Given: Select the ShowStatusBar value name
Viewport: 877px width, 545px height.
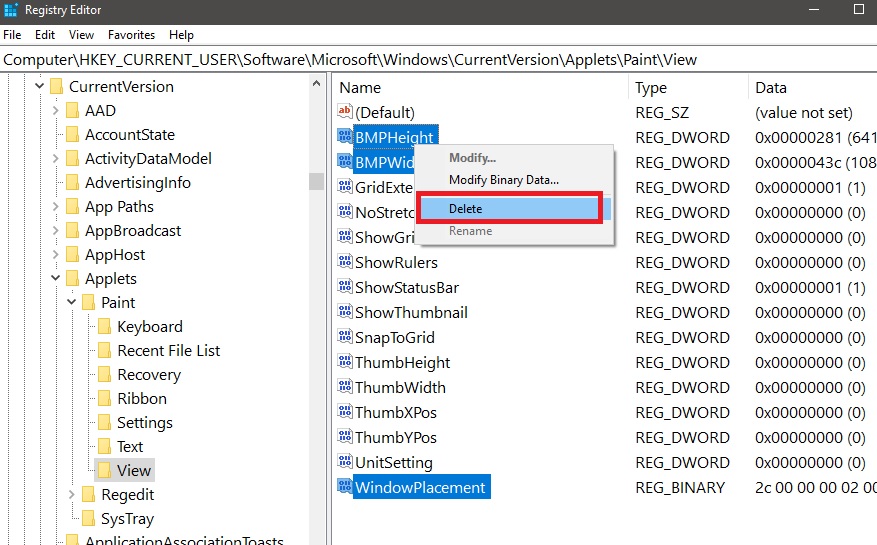Looking at the screenshot, I should coord(407,288).
